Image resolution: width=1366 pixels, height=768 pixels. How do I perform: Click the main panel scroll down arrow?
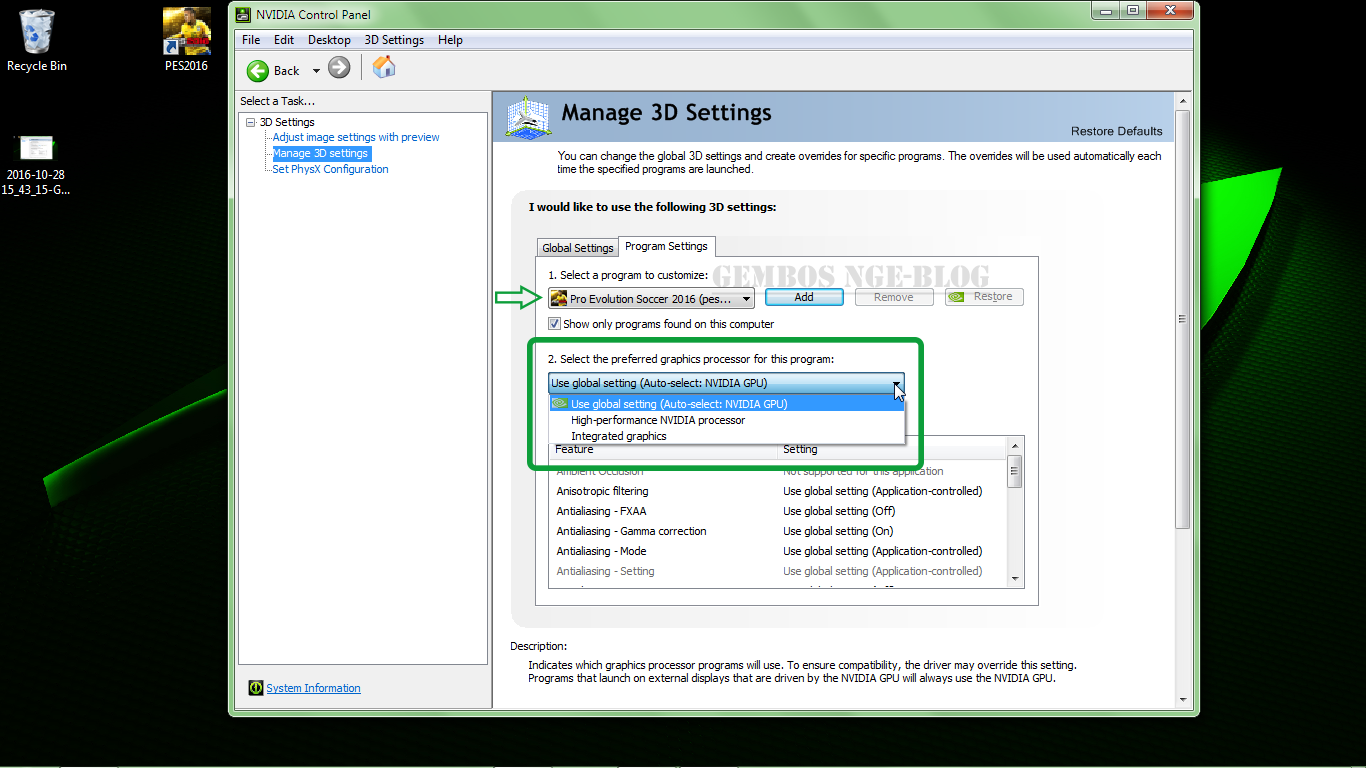pyautogui.click(x=1182, y=700)
